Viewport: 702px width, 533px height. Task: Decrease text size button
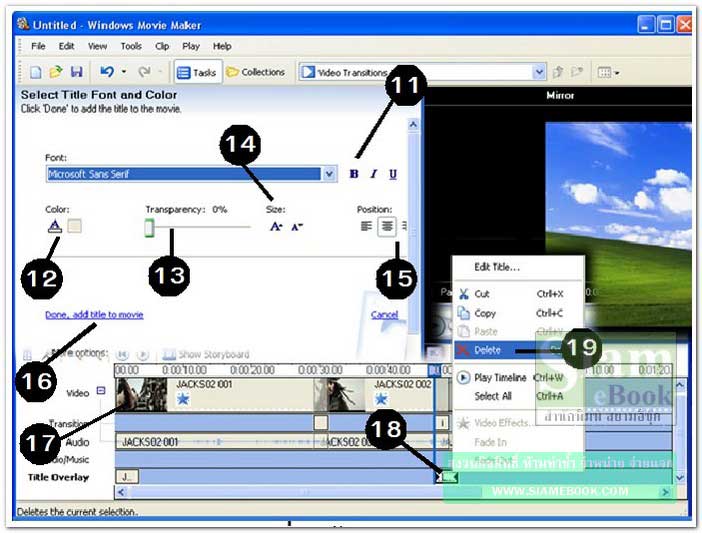(x=296, y=227)
